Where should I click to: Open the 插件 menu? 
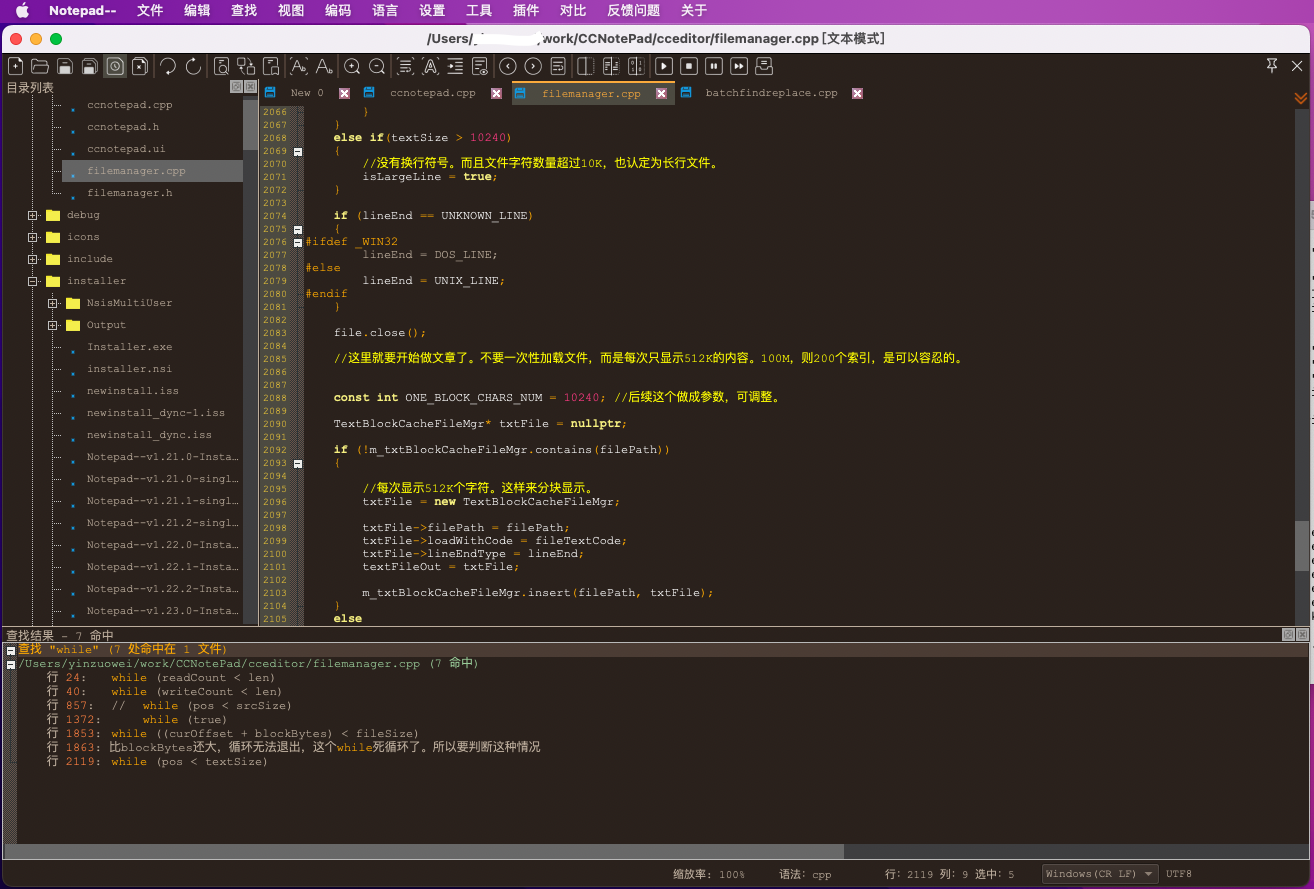click(525, 11)
